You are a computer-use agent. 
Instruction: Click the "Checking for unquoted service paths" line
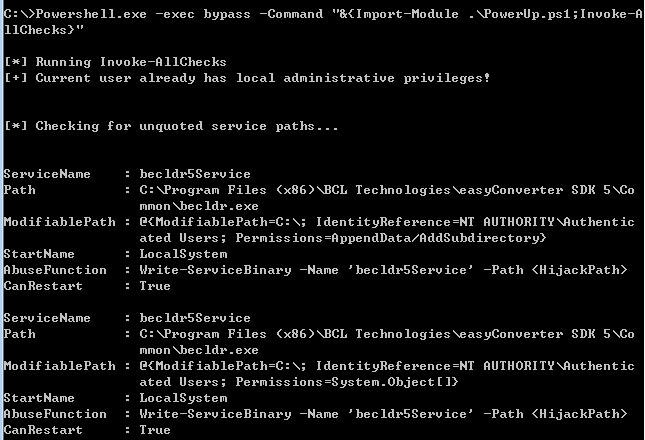click(x=171, y=126)
